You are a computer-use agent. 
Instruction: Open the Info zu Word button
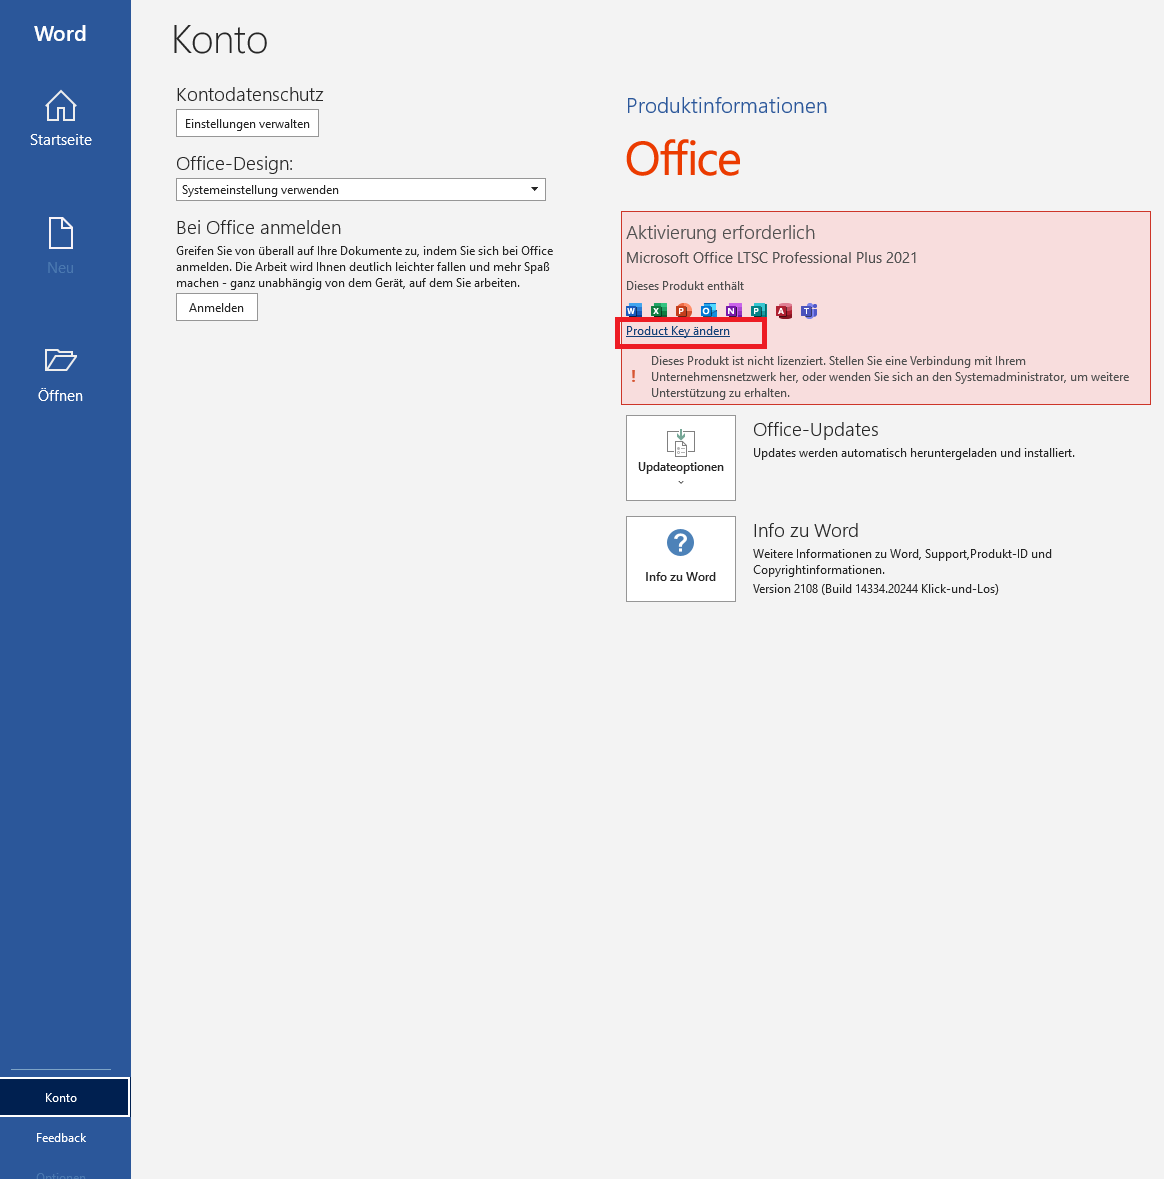coord(681,558)
